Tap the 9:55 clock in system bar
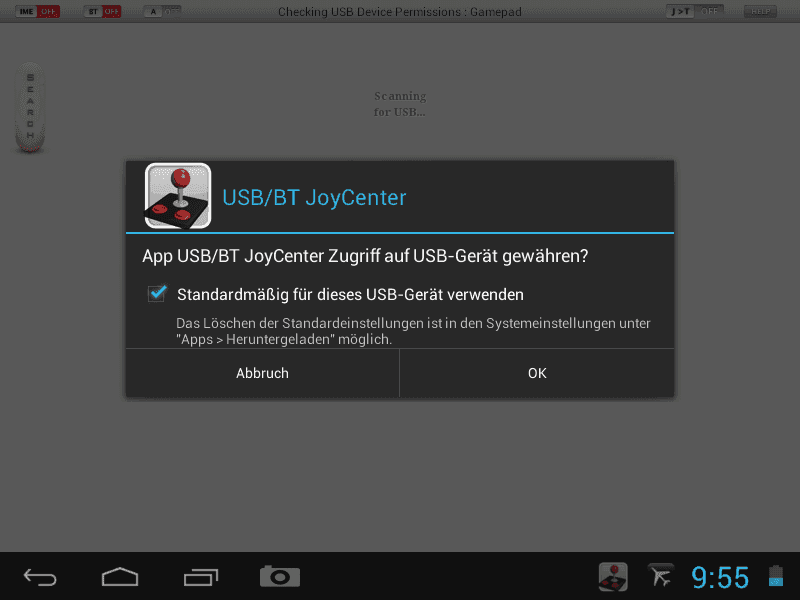800x600 pixels. tap(720, 578)
